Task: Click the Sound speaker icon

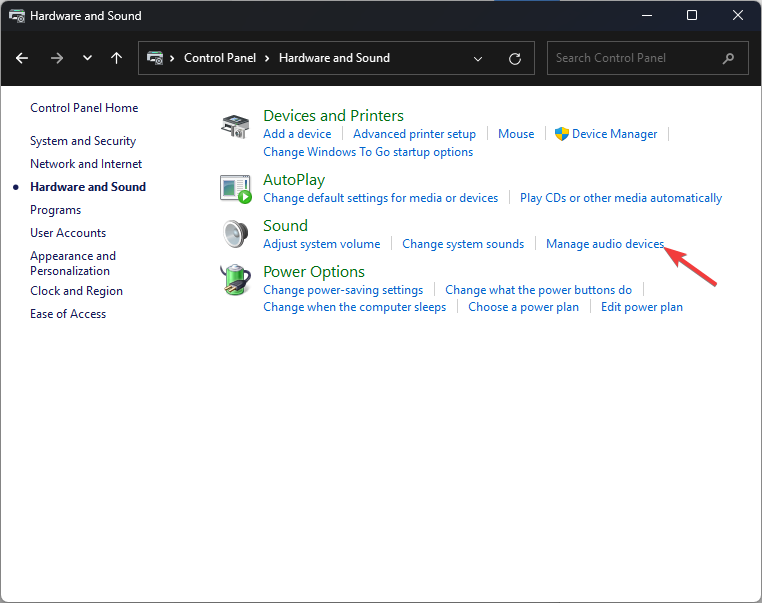Action: pyautogui.click(x=234, y=233)
